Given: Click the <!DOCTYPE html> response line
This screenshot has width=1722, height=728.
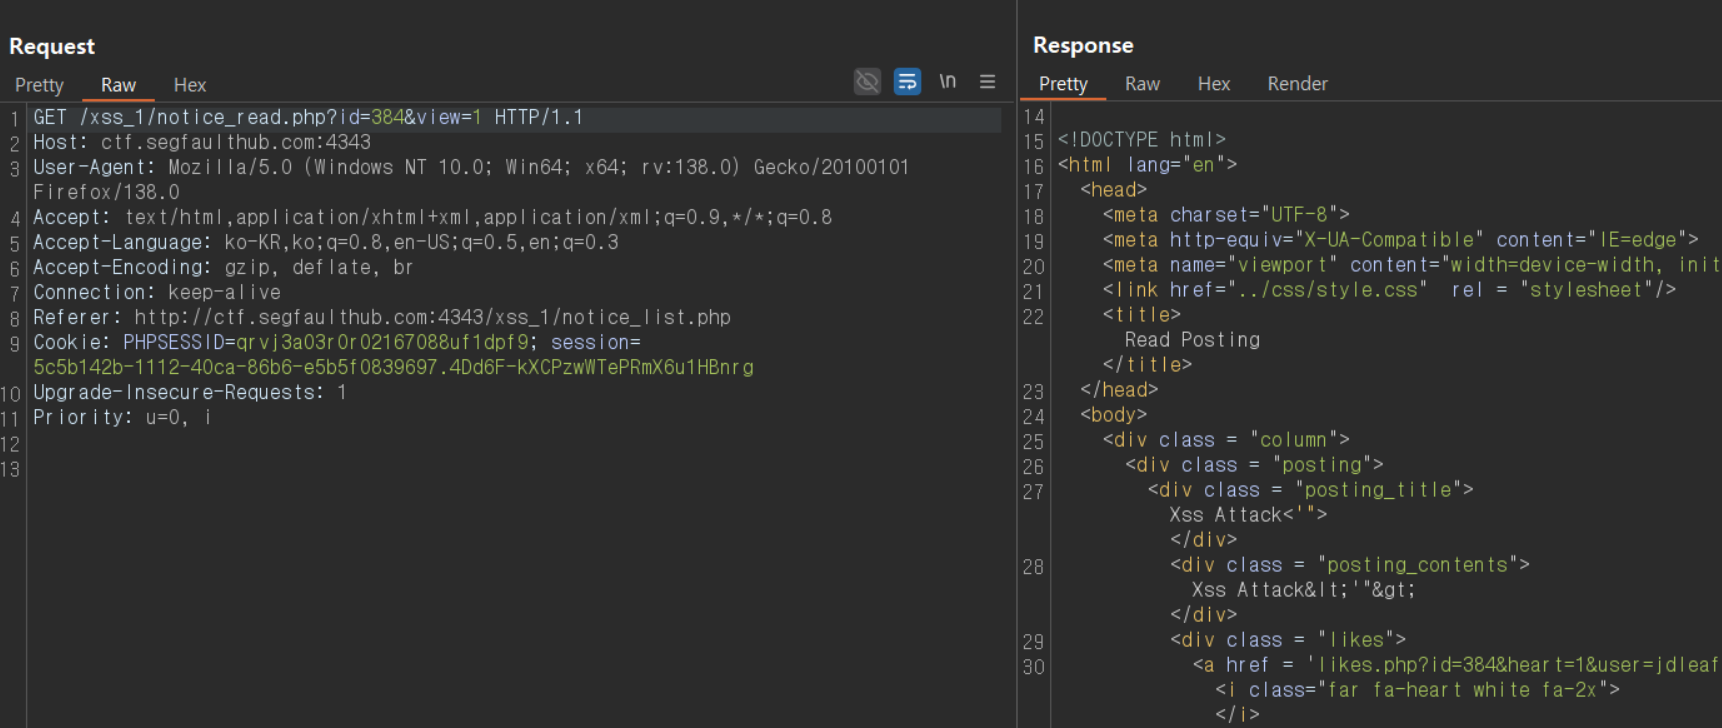Looking at the screenshot, I should pos(1141,139).
